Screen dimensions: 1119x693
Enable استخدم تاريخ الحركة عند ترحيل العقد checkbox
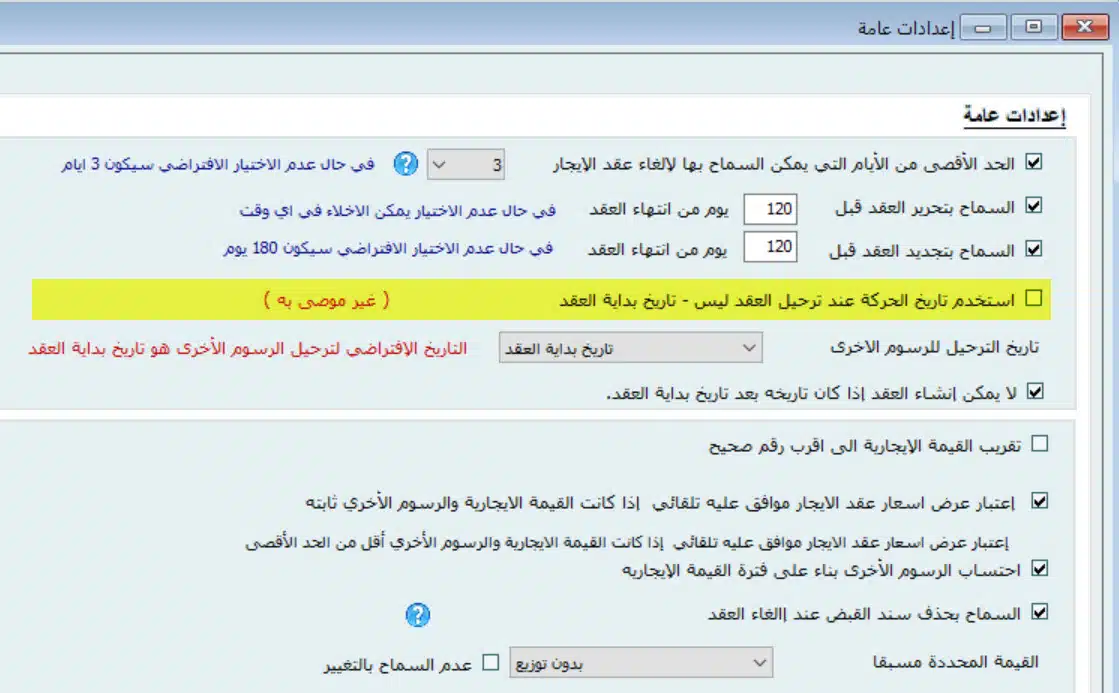tap(1033, 298)
